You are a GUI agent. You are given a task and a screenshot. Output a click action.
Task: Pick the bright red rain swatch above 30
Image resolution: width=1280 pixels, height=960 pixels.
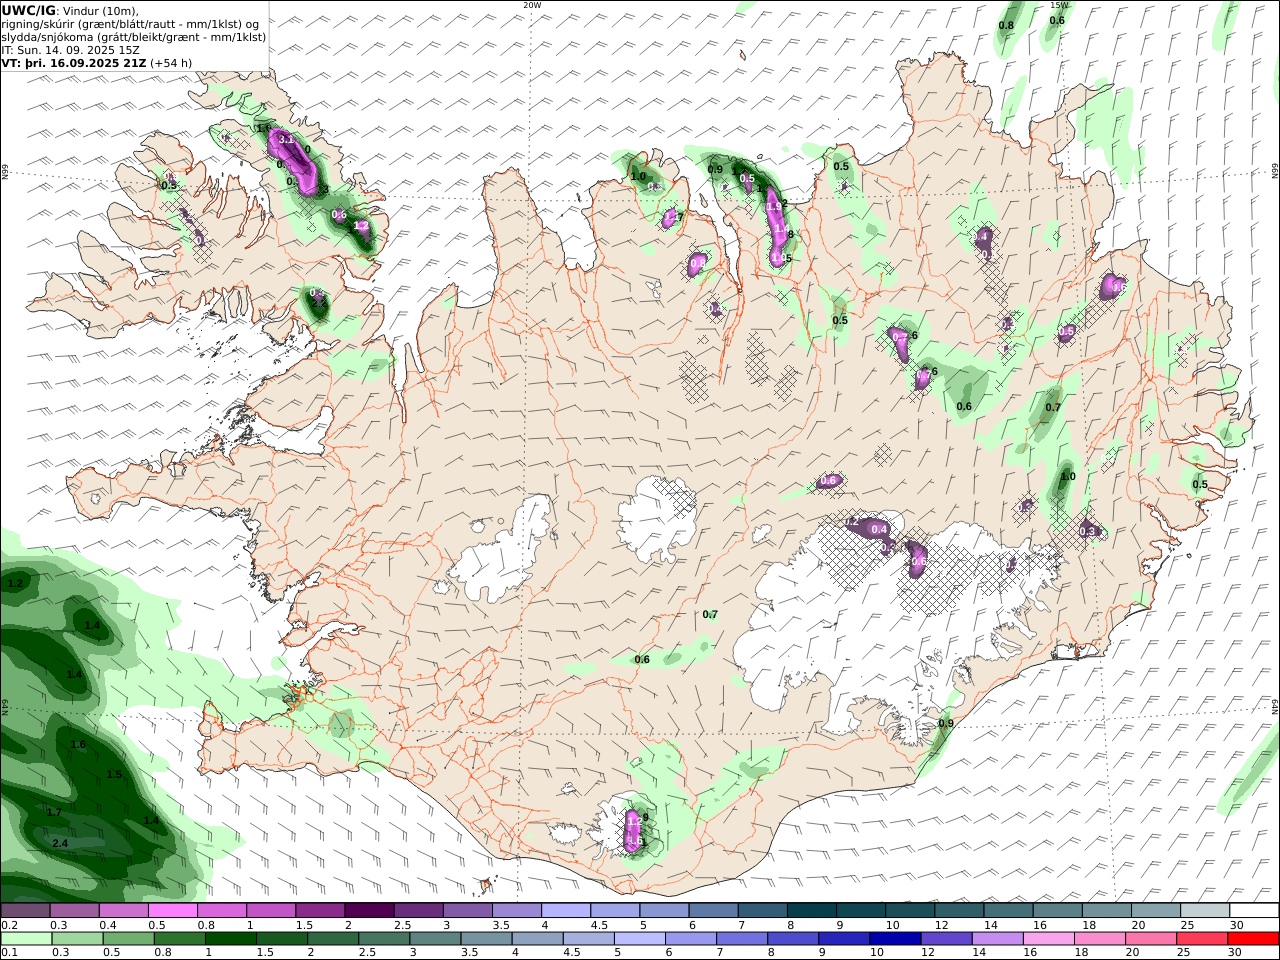1253,938
